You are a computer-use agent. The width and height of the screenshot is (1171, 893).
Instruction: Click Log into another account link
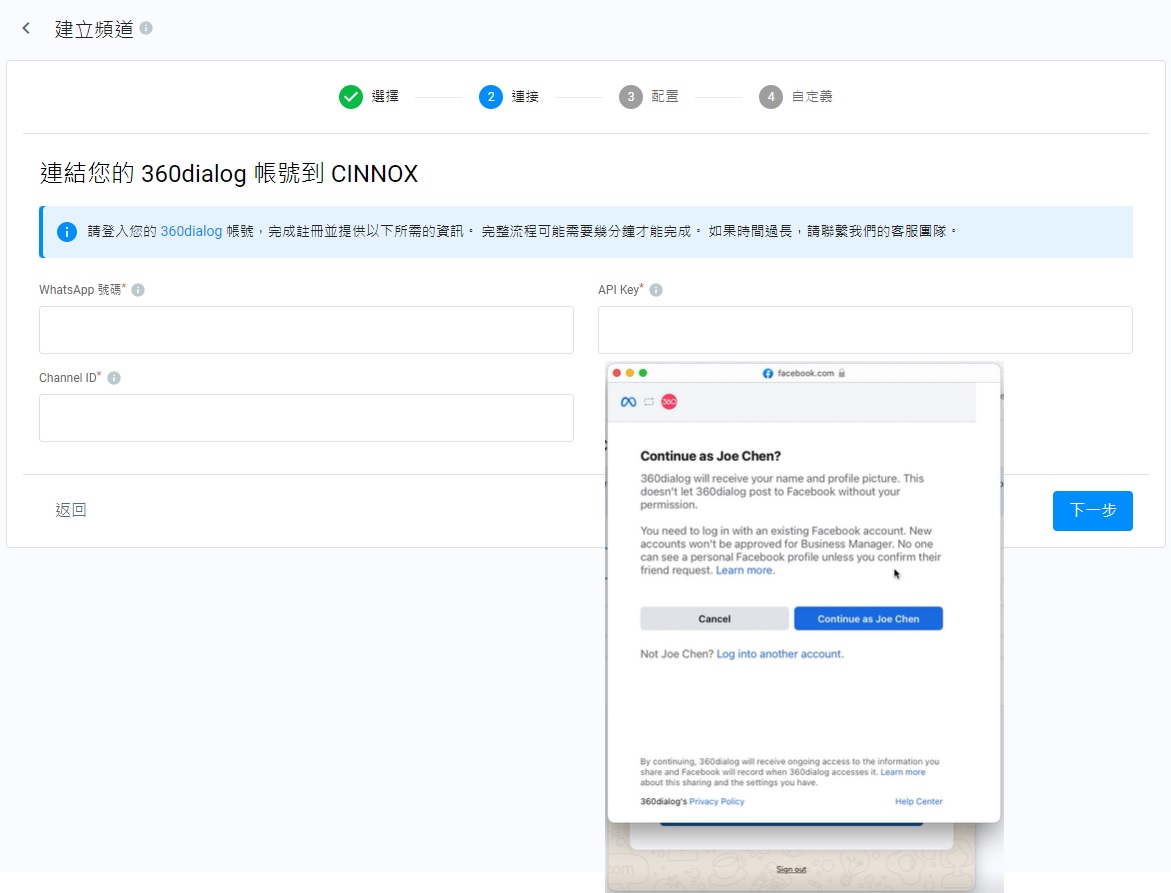(780, 654)
